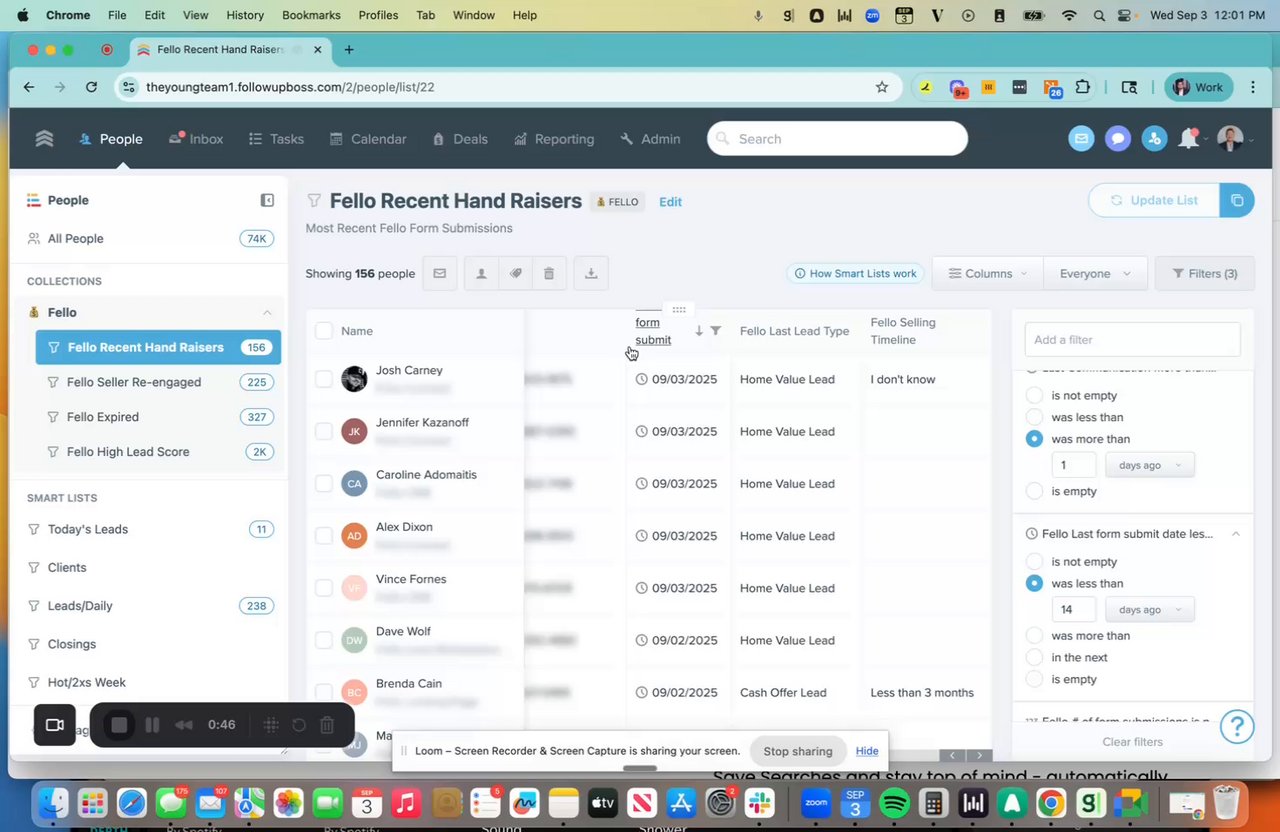Click the 'Add a filter' input field
Image resolution: width=1280 pixels, height=832 pixels.
(x=1132, y=340)
